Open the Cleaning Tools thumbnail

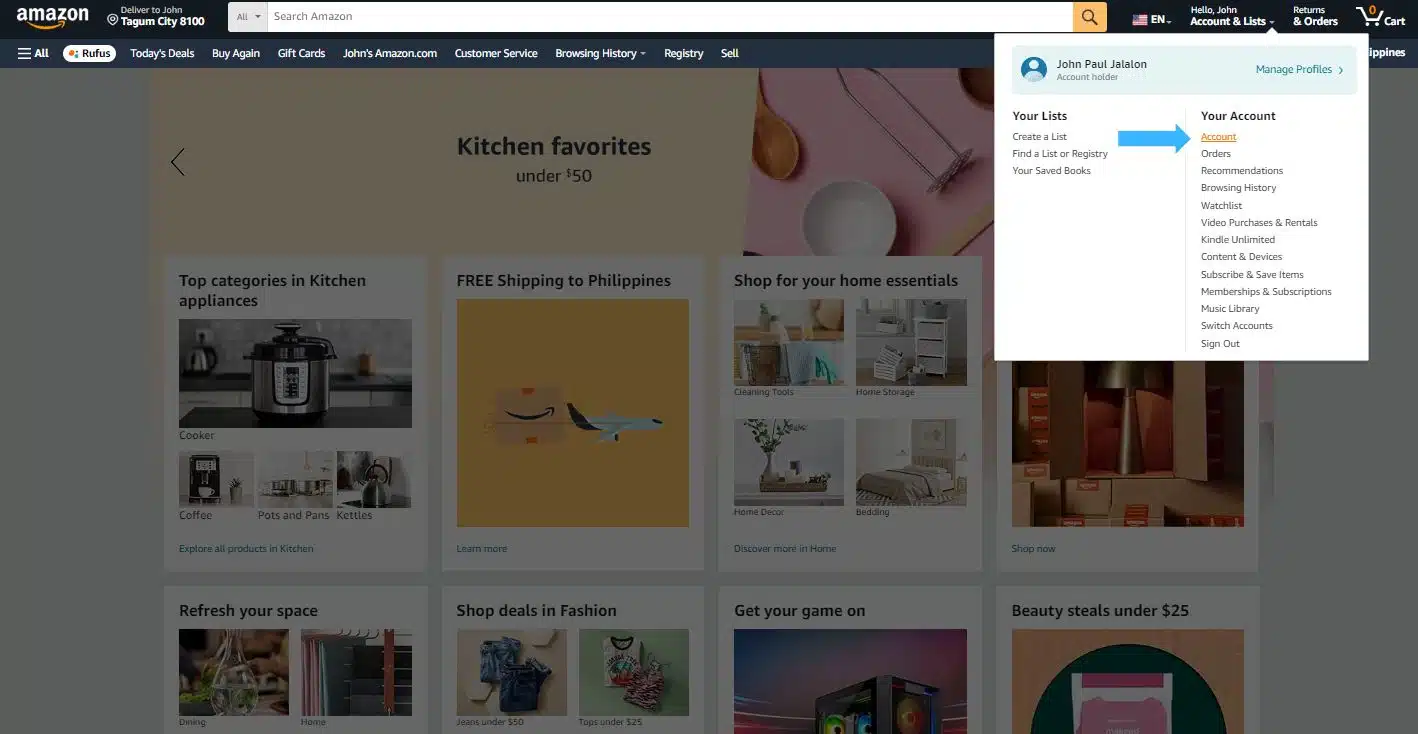point(789,342)
